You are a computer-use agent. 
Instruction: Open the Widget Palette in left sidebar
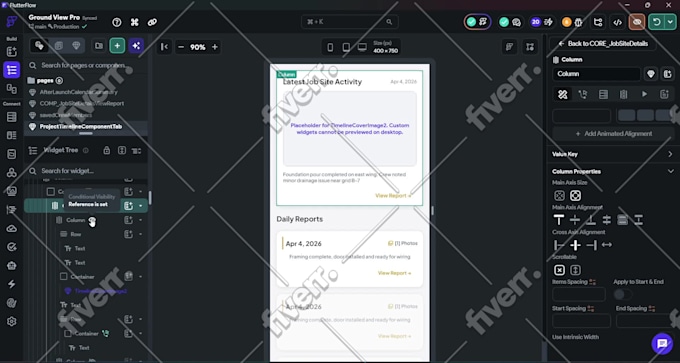[x=12, y=52]
